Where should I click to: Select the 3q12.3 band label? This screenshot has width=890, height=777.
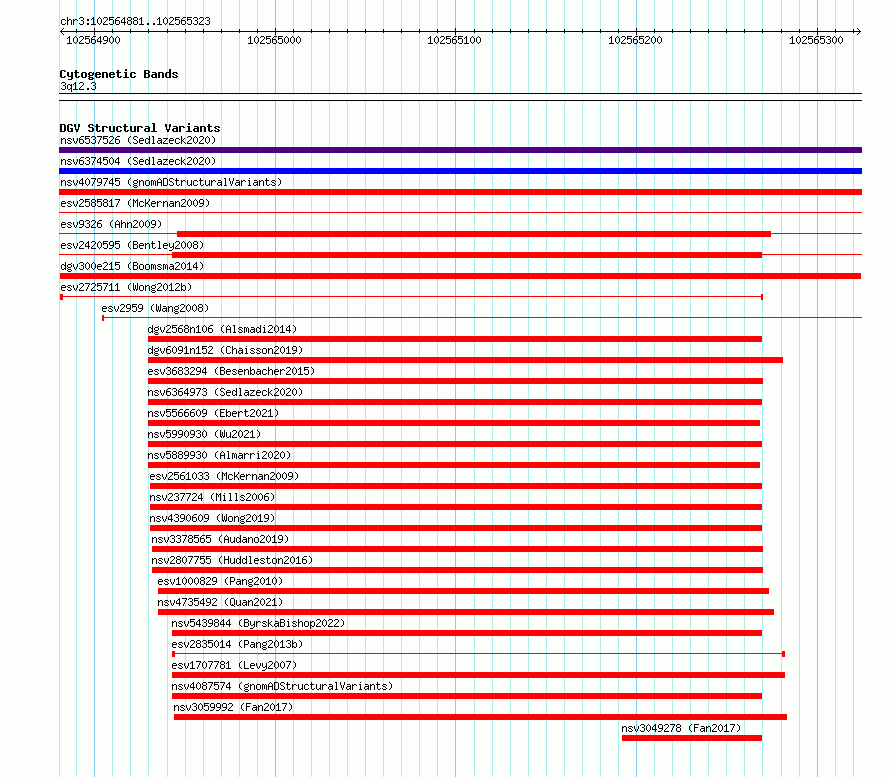click(x=78, y=86)
